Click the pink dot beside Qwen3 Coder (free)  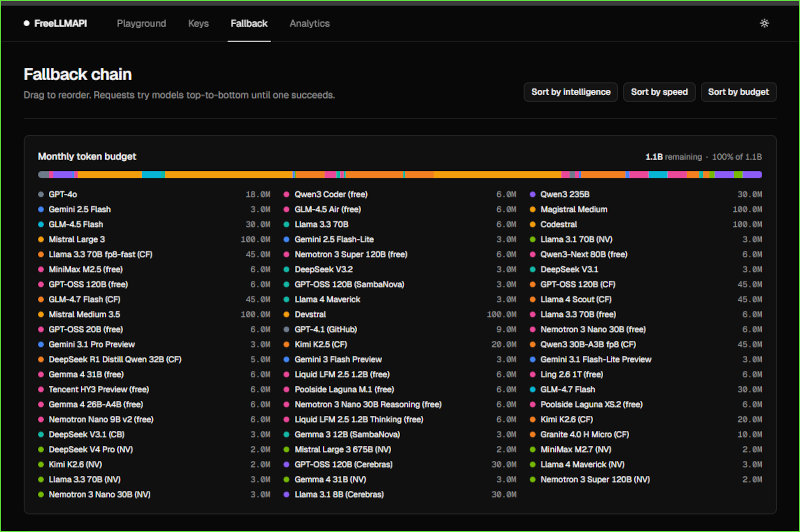[286, 194]
